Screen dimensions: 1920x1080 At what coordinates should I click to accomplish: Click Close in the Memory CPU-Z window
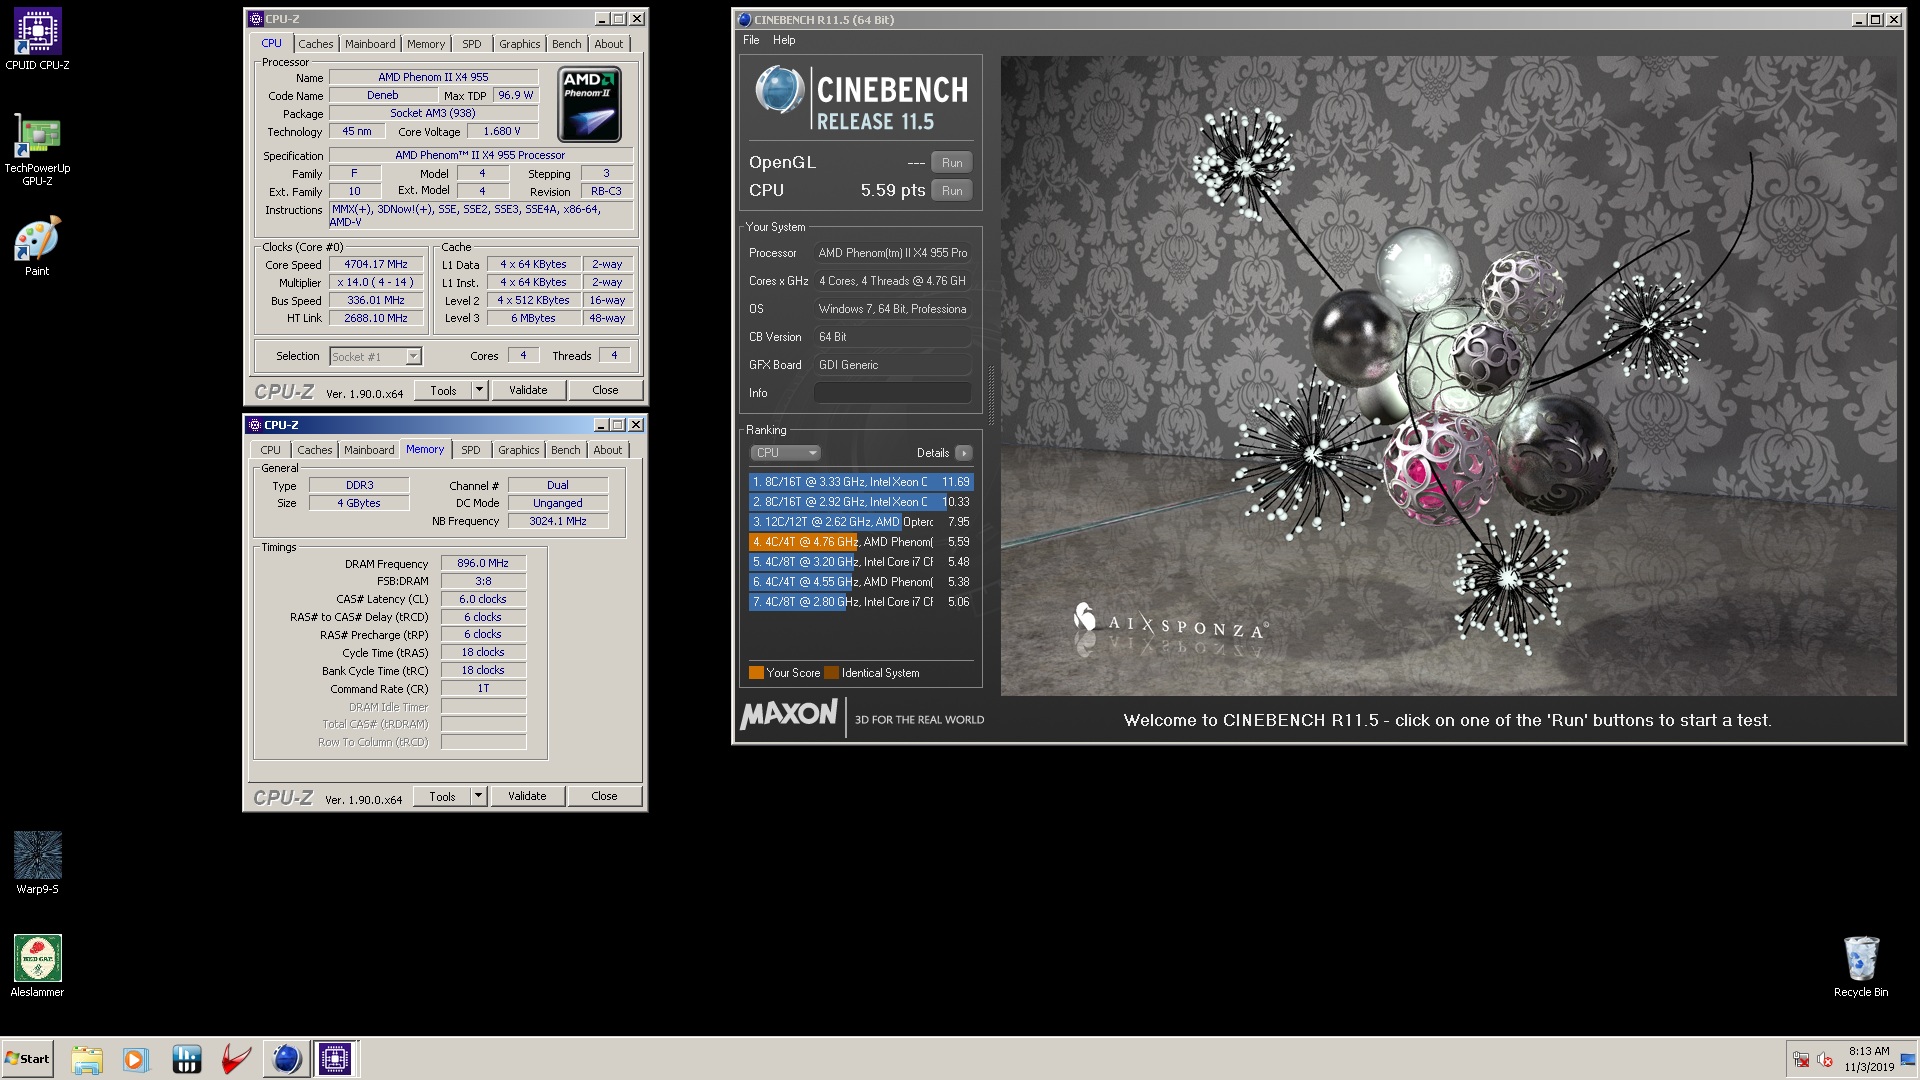point(604,796)
